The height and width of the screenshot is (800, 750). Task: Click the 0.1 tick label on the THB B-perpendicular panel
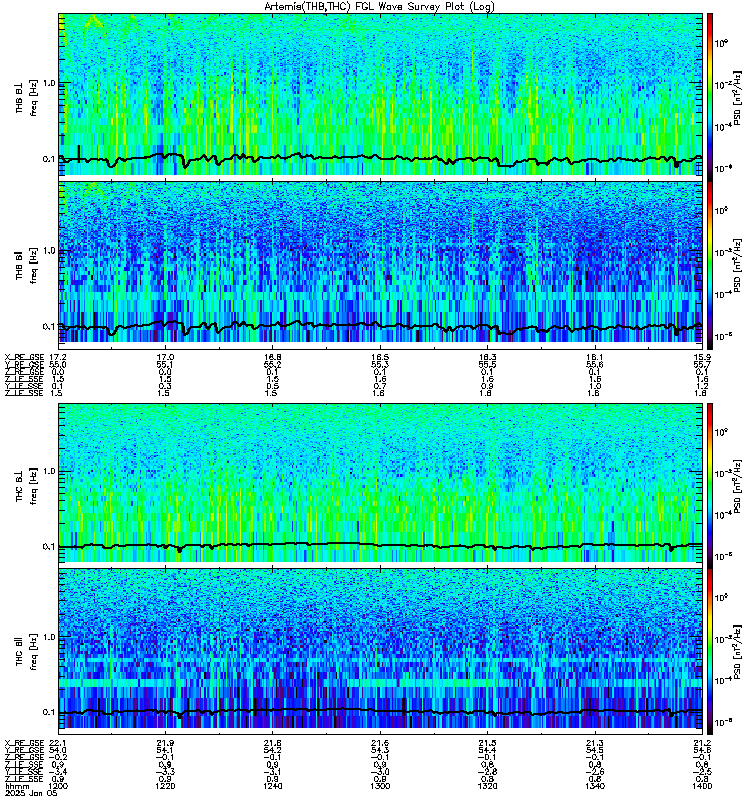[48, 159]
